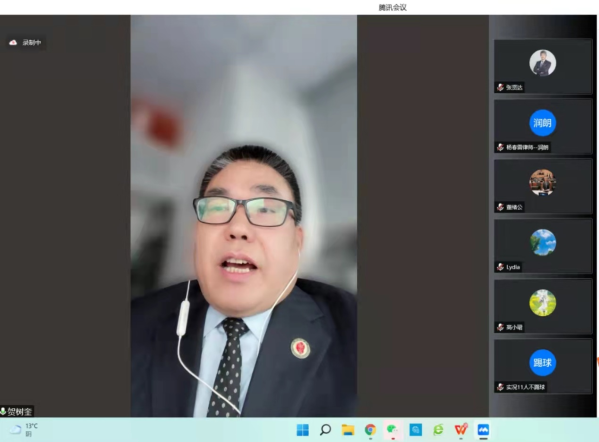Open the Windows Start menu

click(x=303, y=430)
